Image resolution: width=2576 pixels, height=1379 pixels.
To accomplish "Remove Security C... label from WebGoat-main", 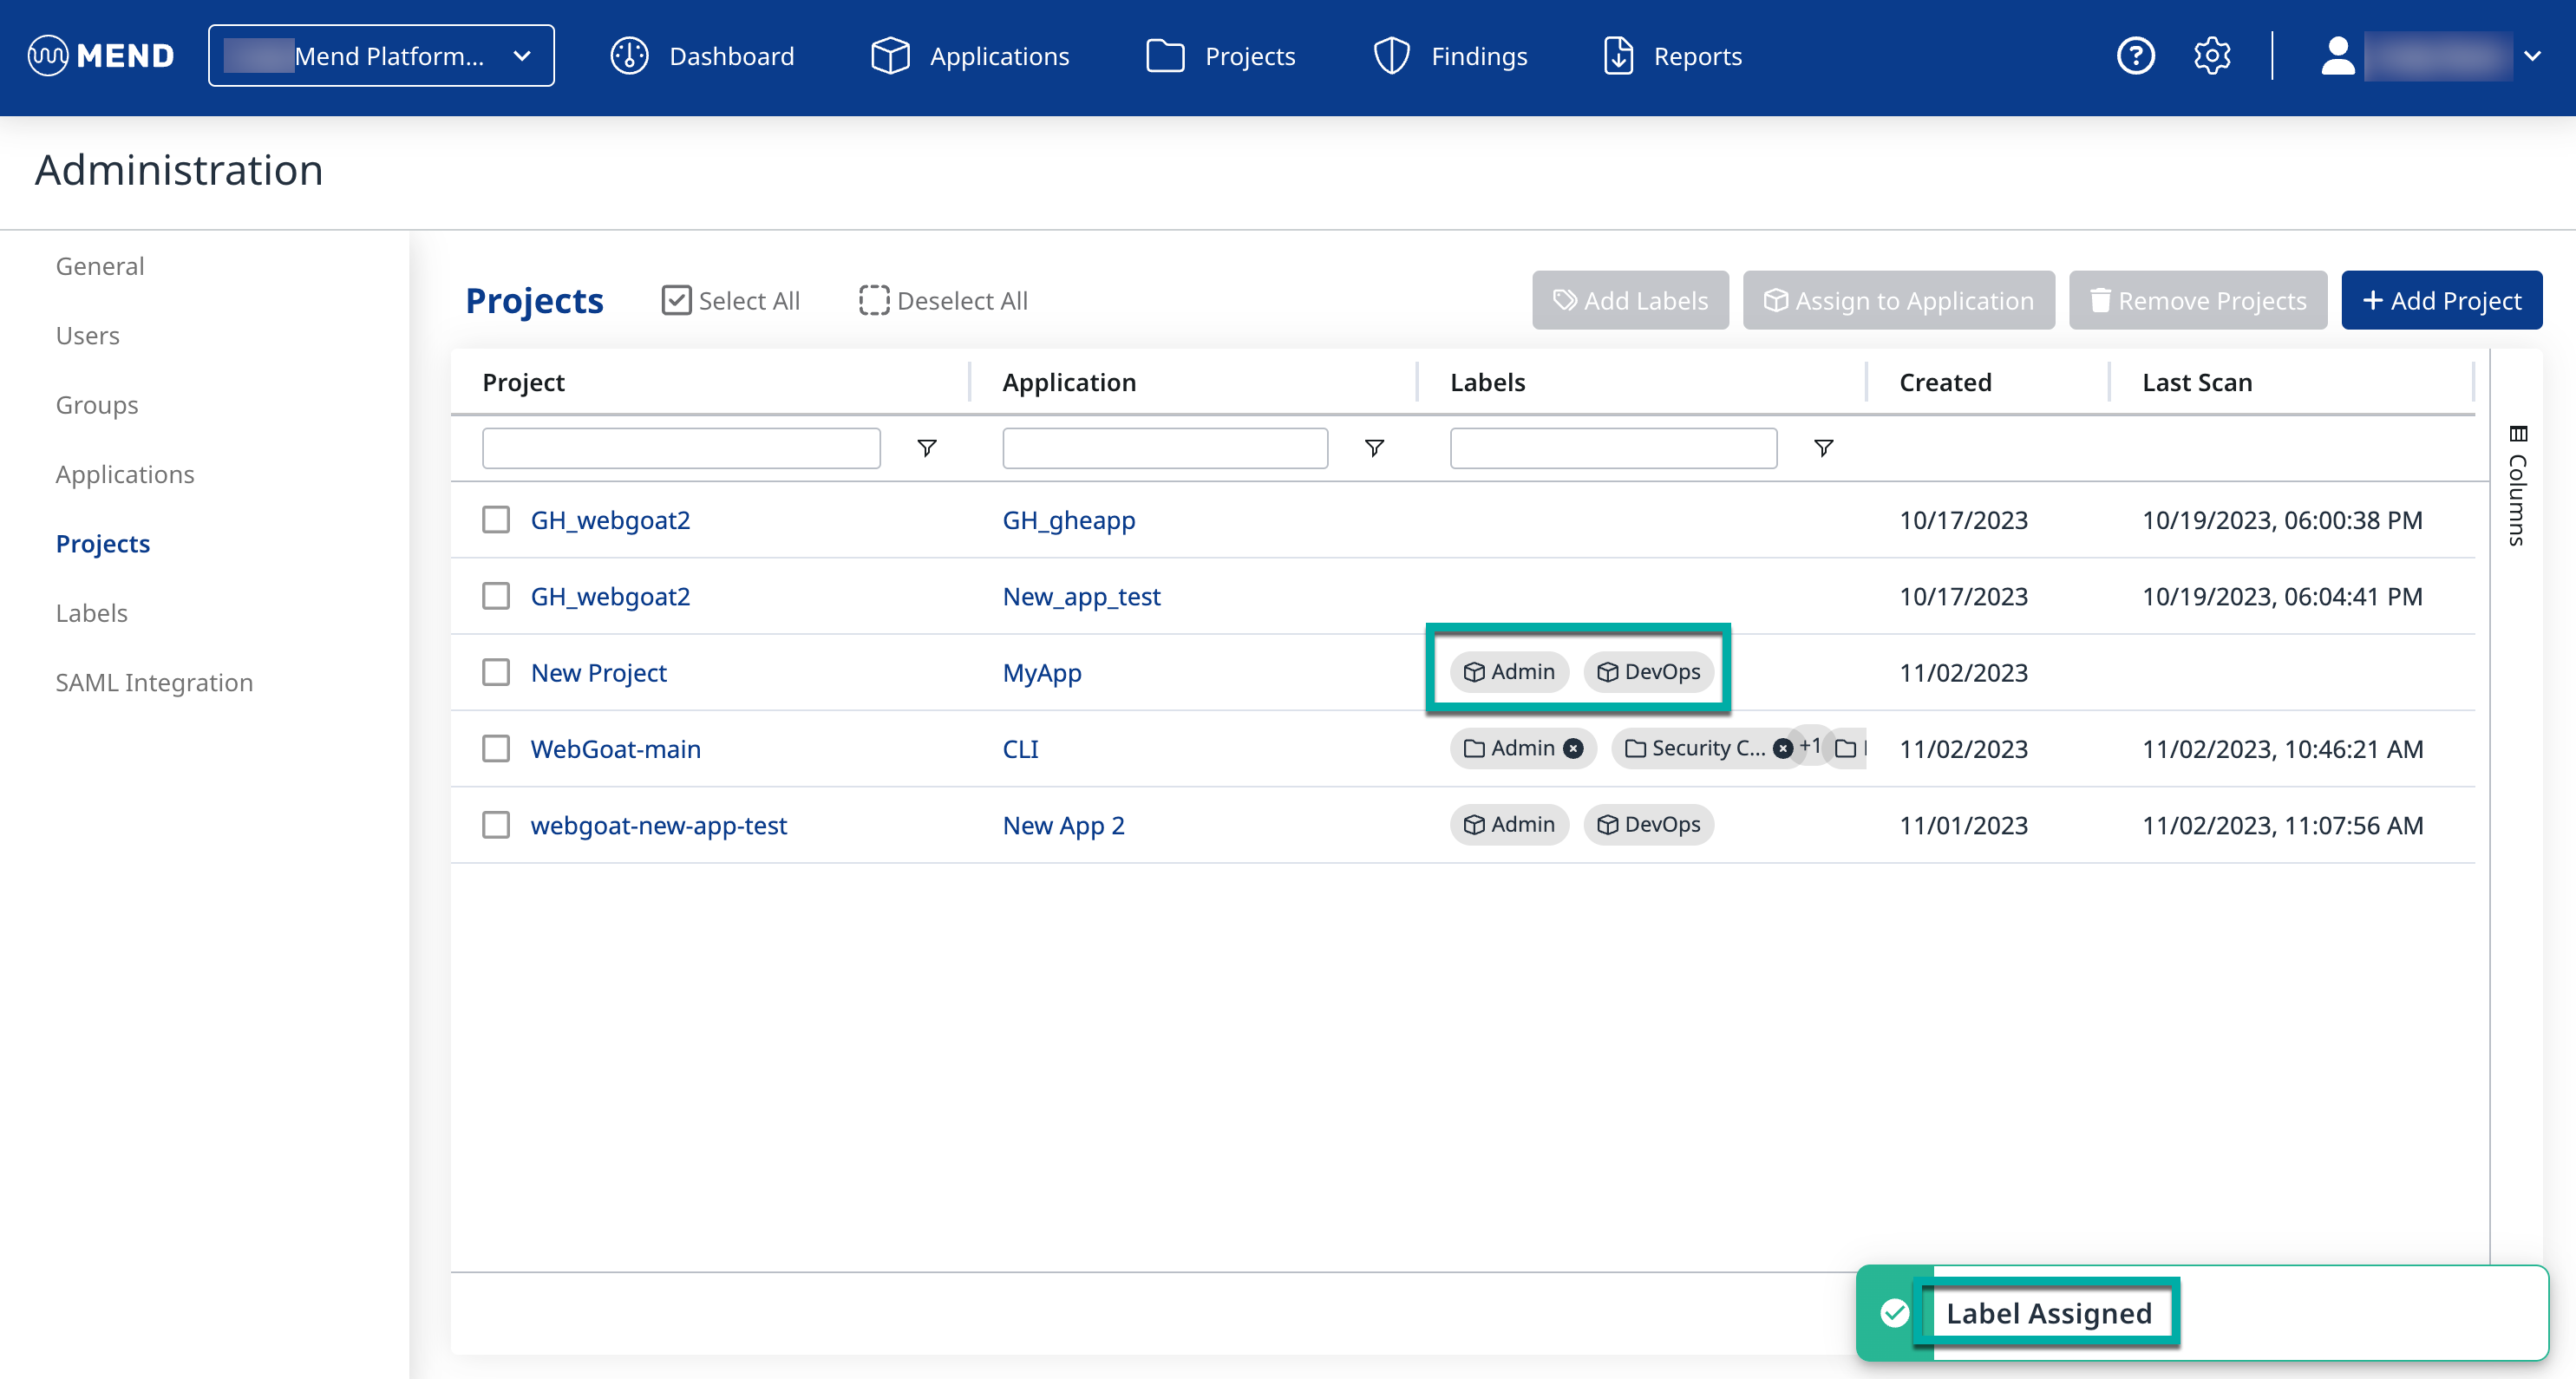I will (1783, 748).
